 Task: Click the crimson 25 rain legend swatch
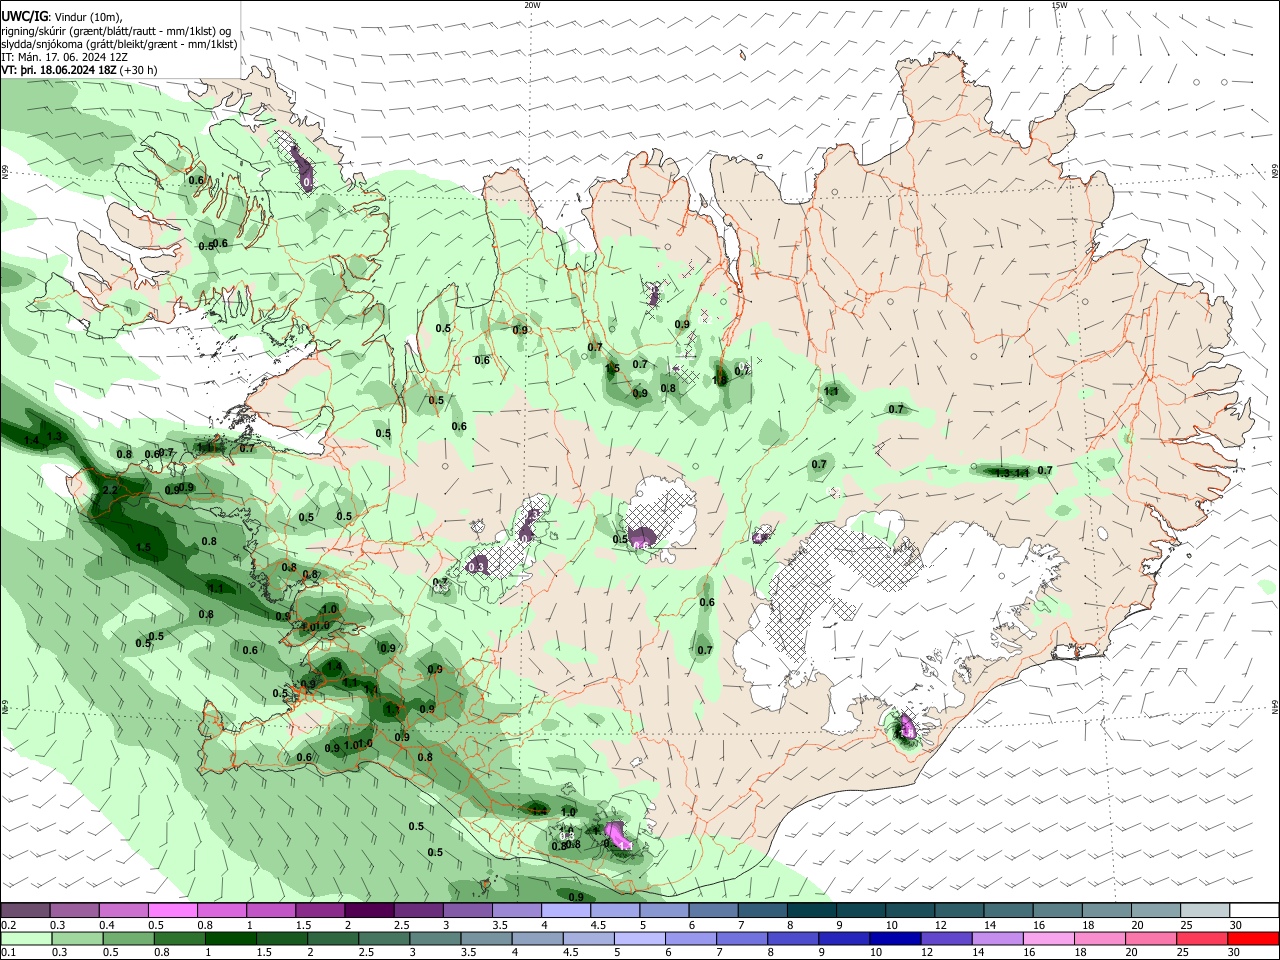pyautogui.click(x=1202, y=938)
